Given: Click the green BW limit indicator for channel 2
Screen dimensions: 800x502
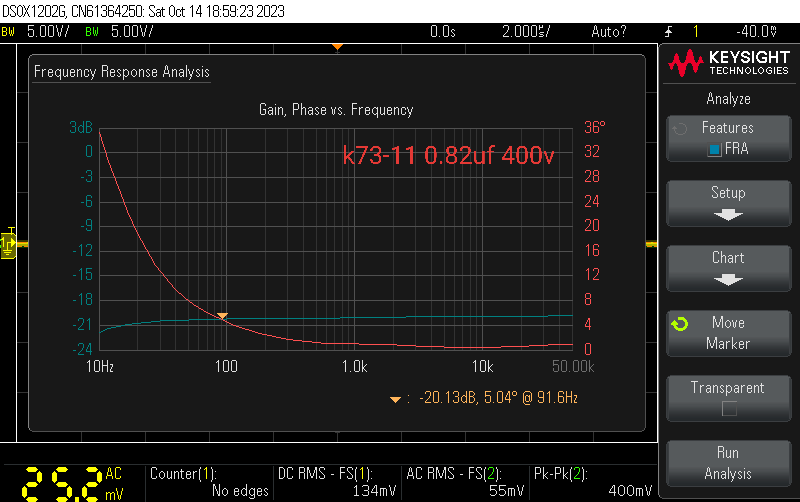Looking at the screenshot, I should (92, 32).
